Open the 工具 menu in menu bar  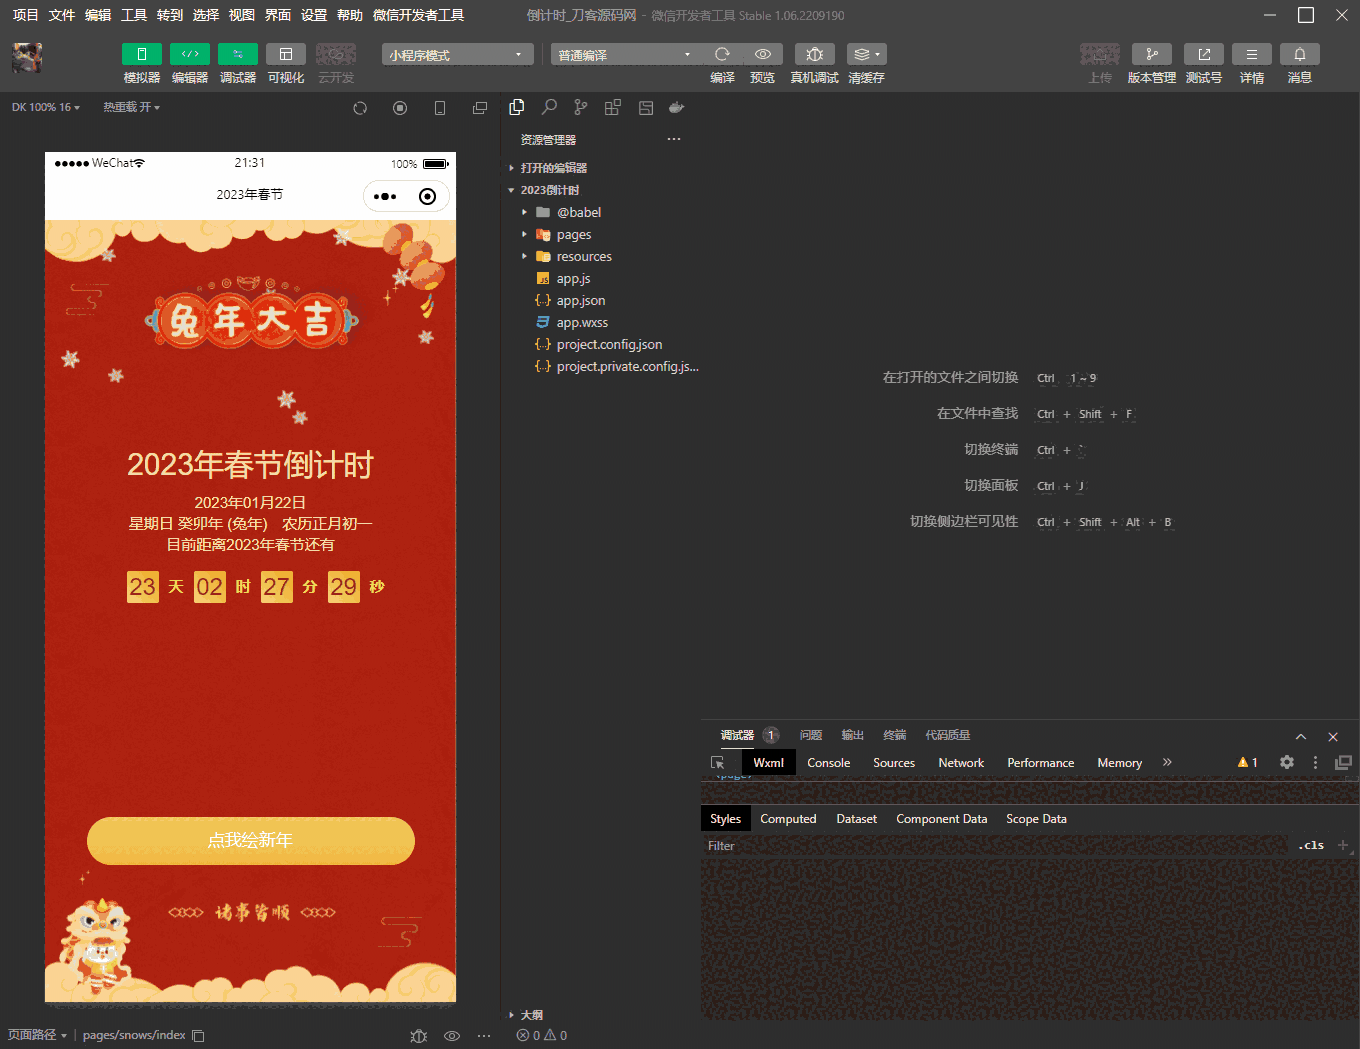point(134,15)
